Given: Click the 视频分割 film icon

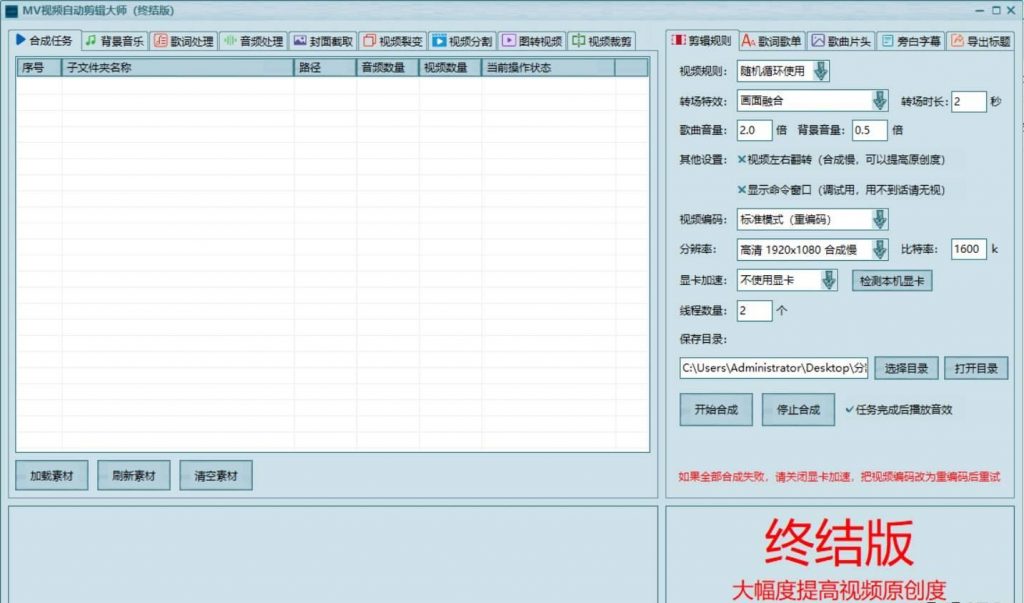Looking at the screenshot, I should click(439, 41).
